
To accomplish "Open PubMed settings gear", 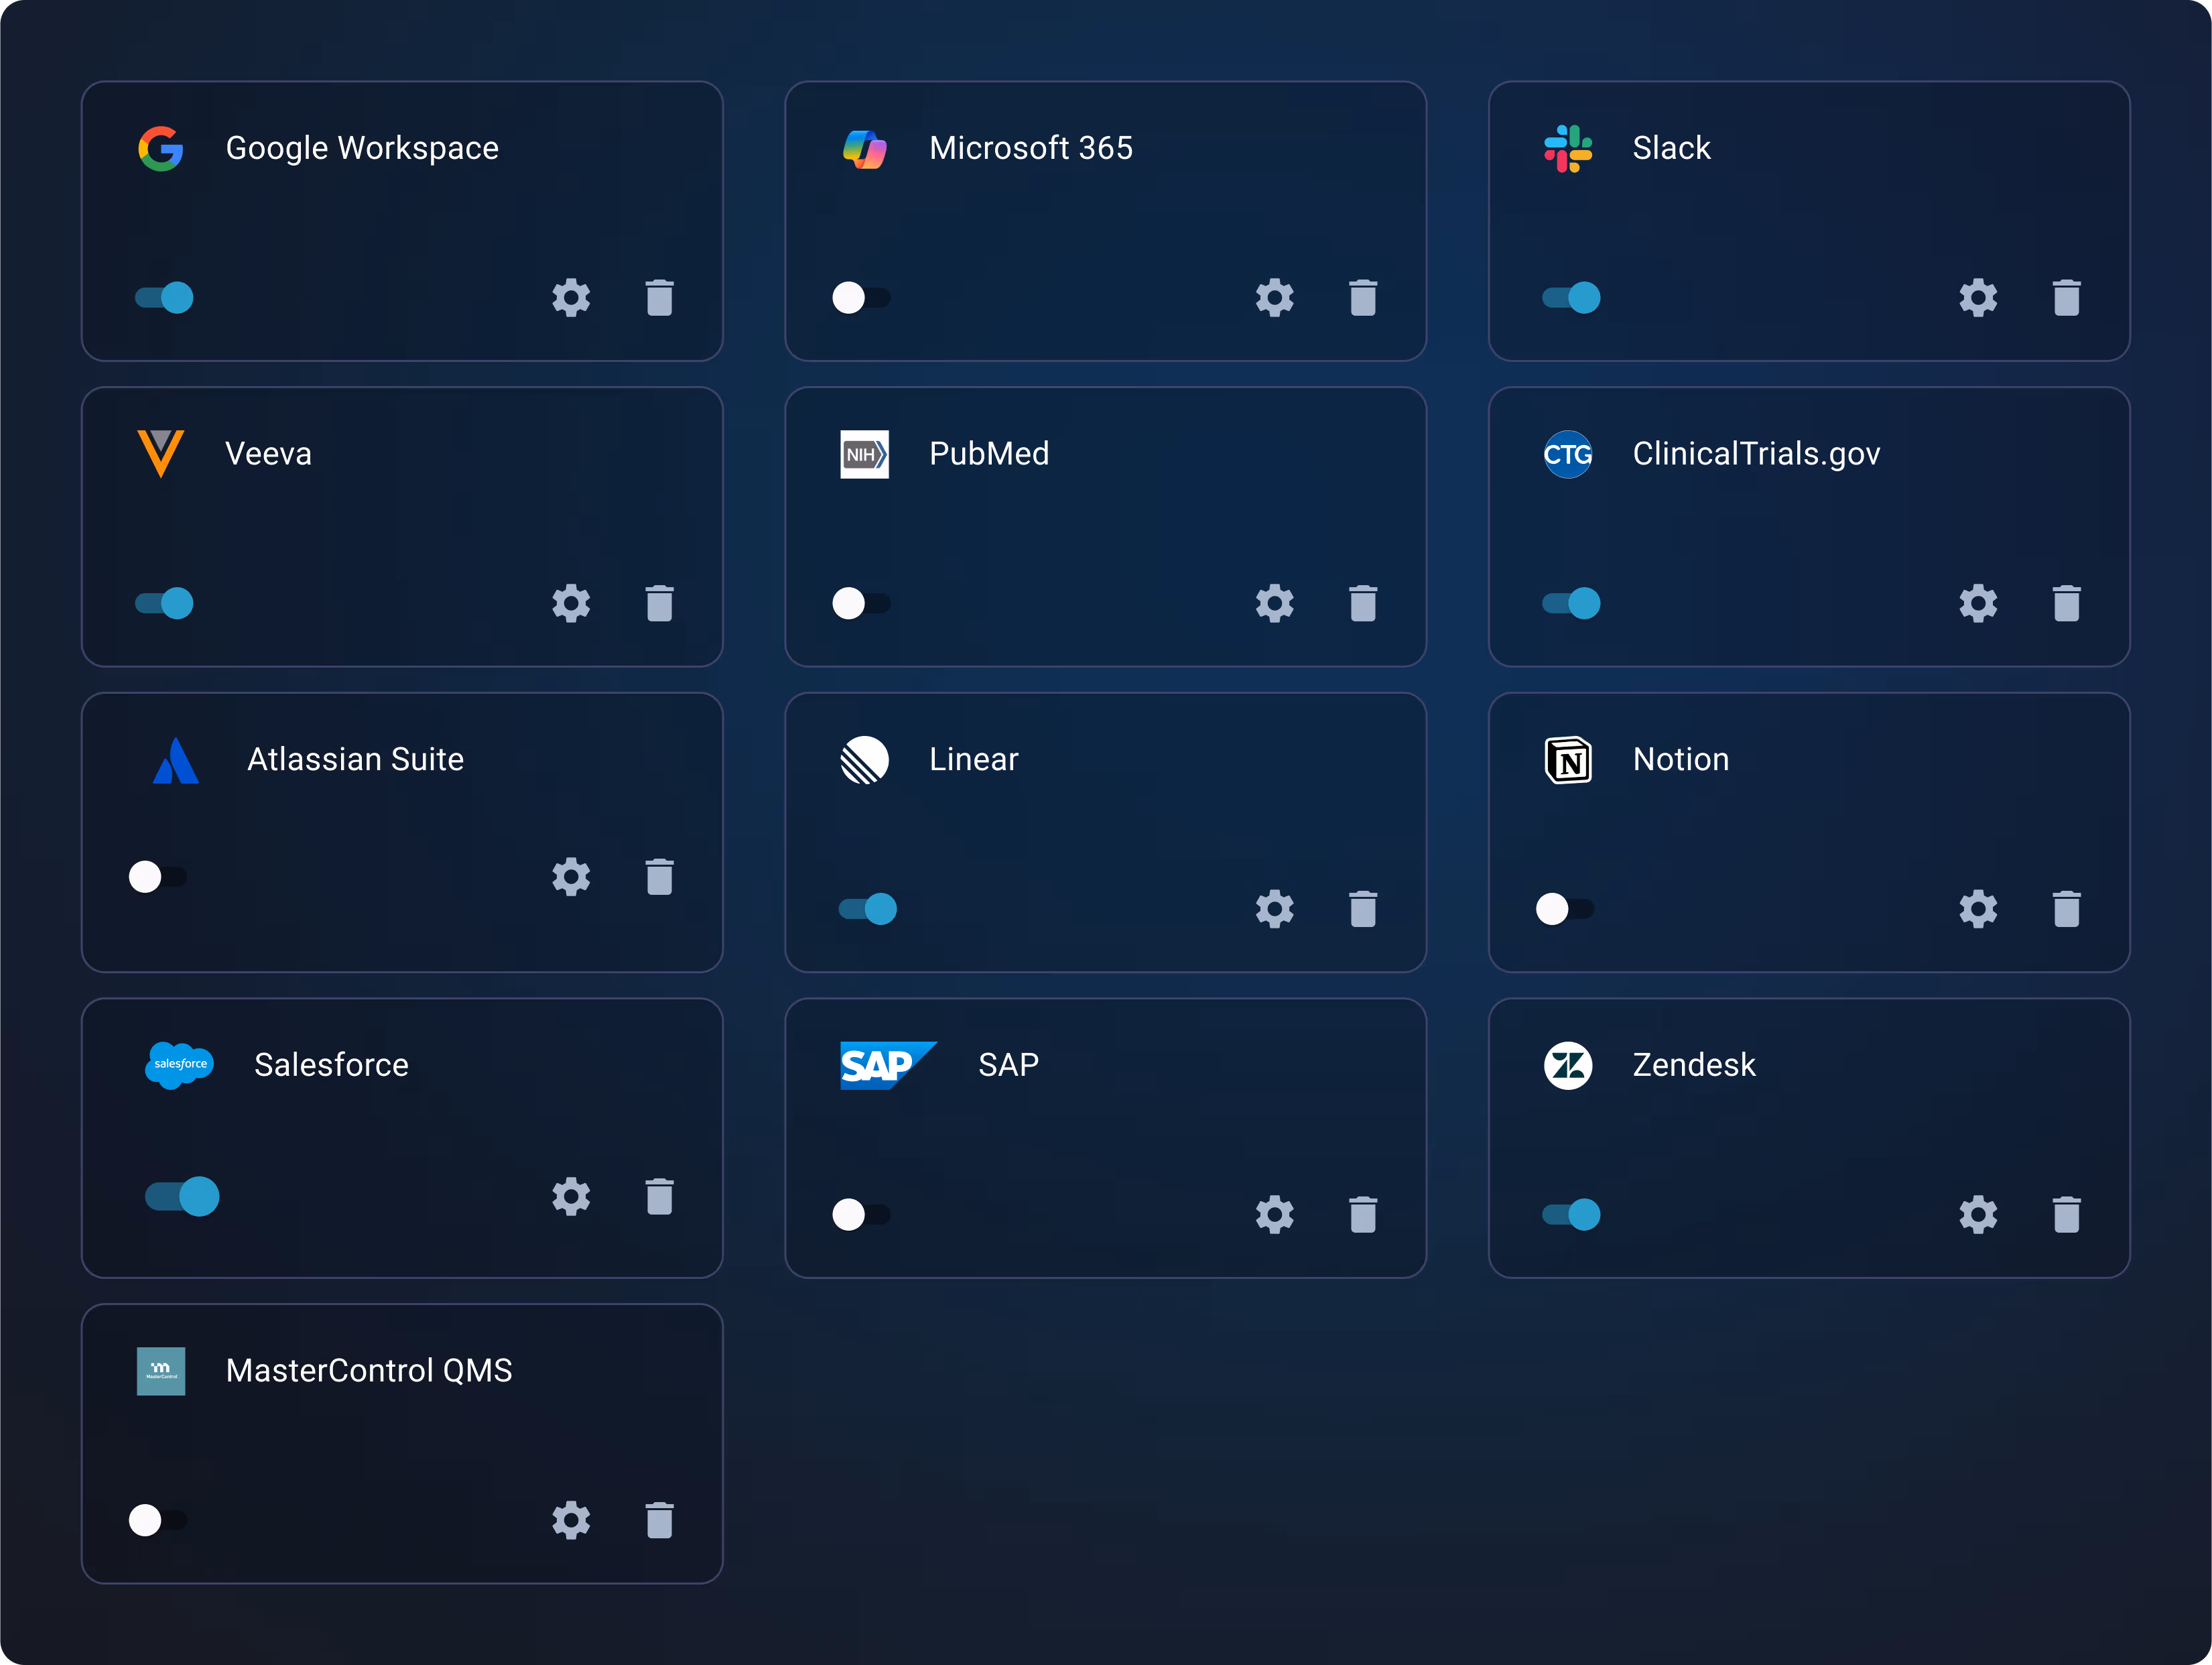I will click(x=1275, y=603).
